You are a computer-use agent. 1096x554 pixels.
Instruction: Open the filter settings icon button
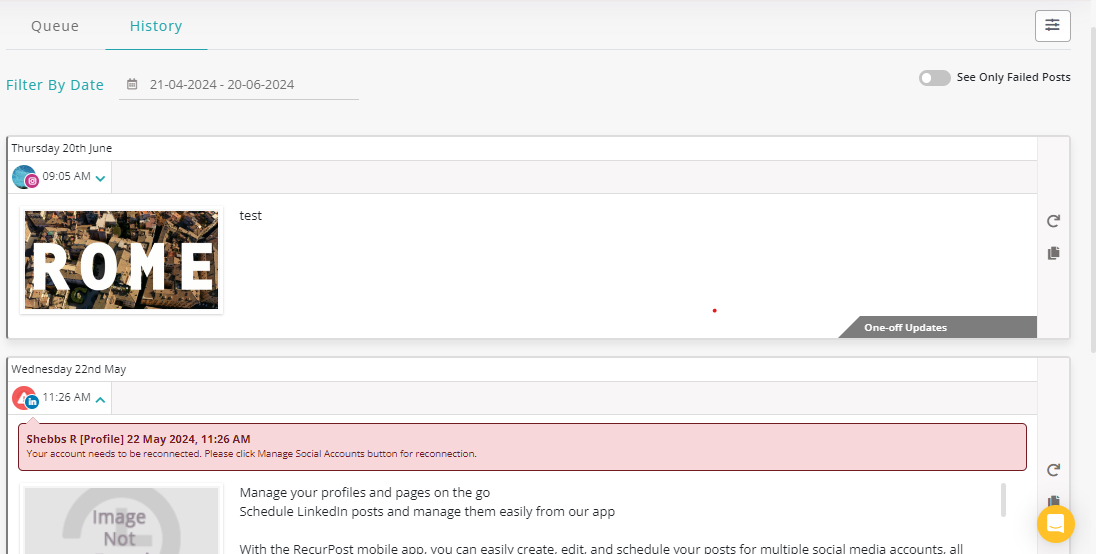(x=1052, y=26)
